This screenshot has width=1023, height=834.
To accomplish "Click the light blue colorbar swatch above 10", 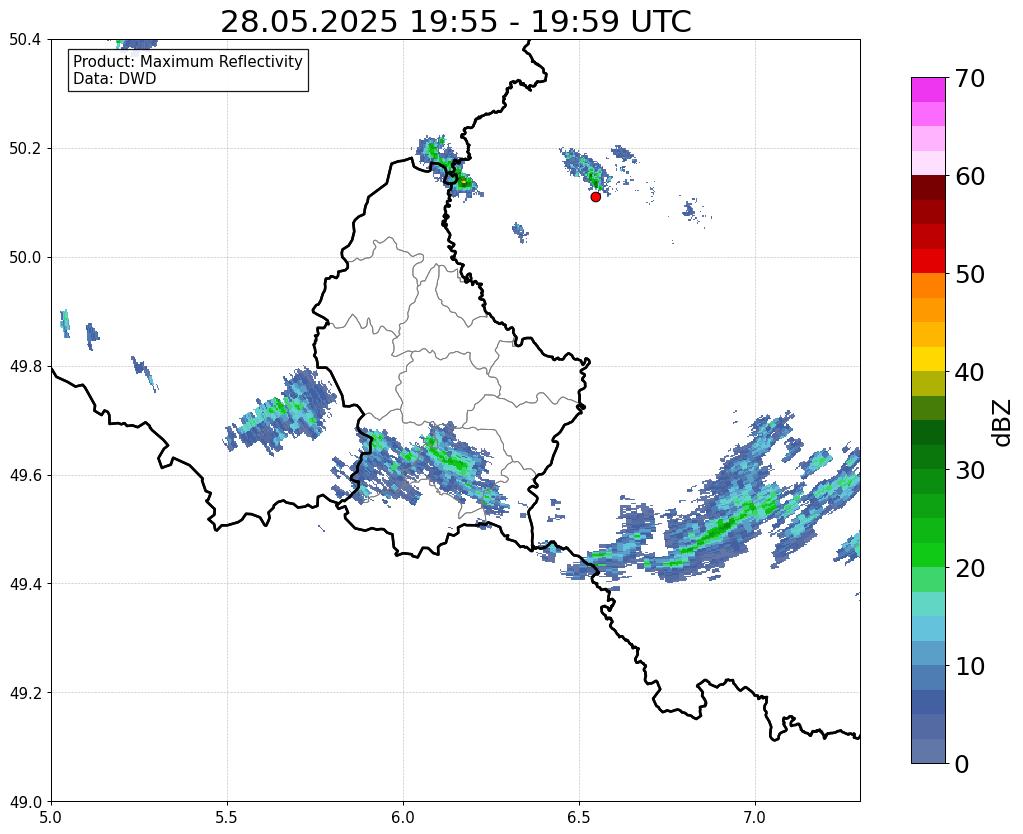I will (928, 653).
